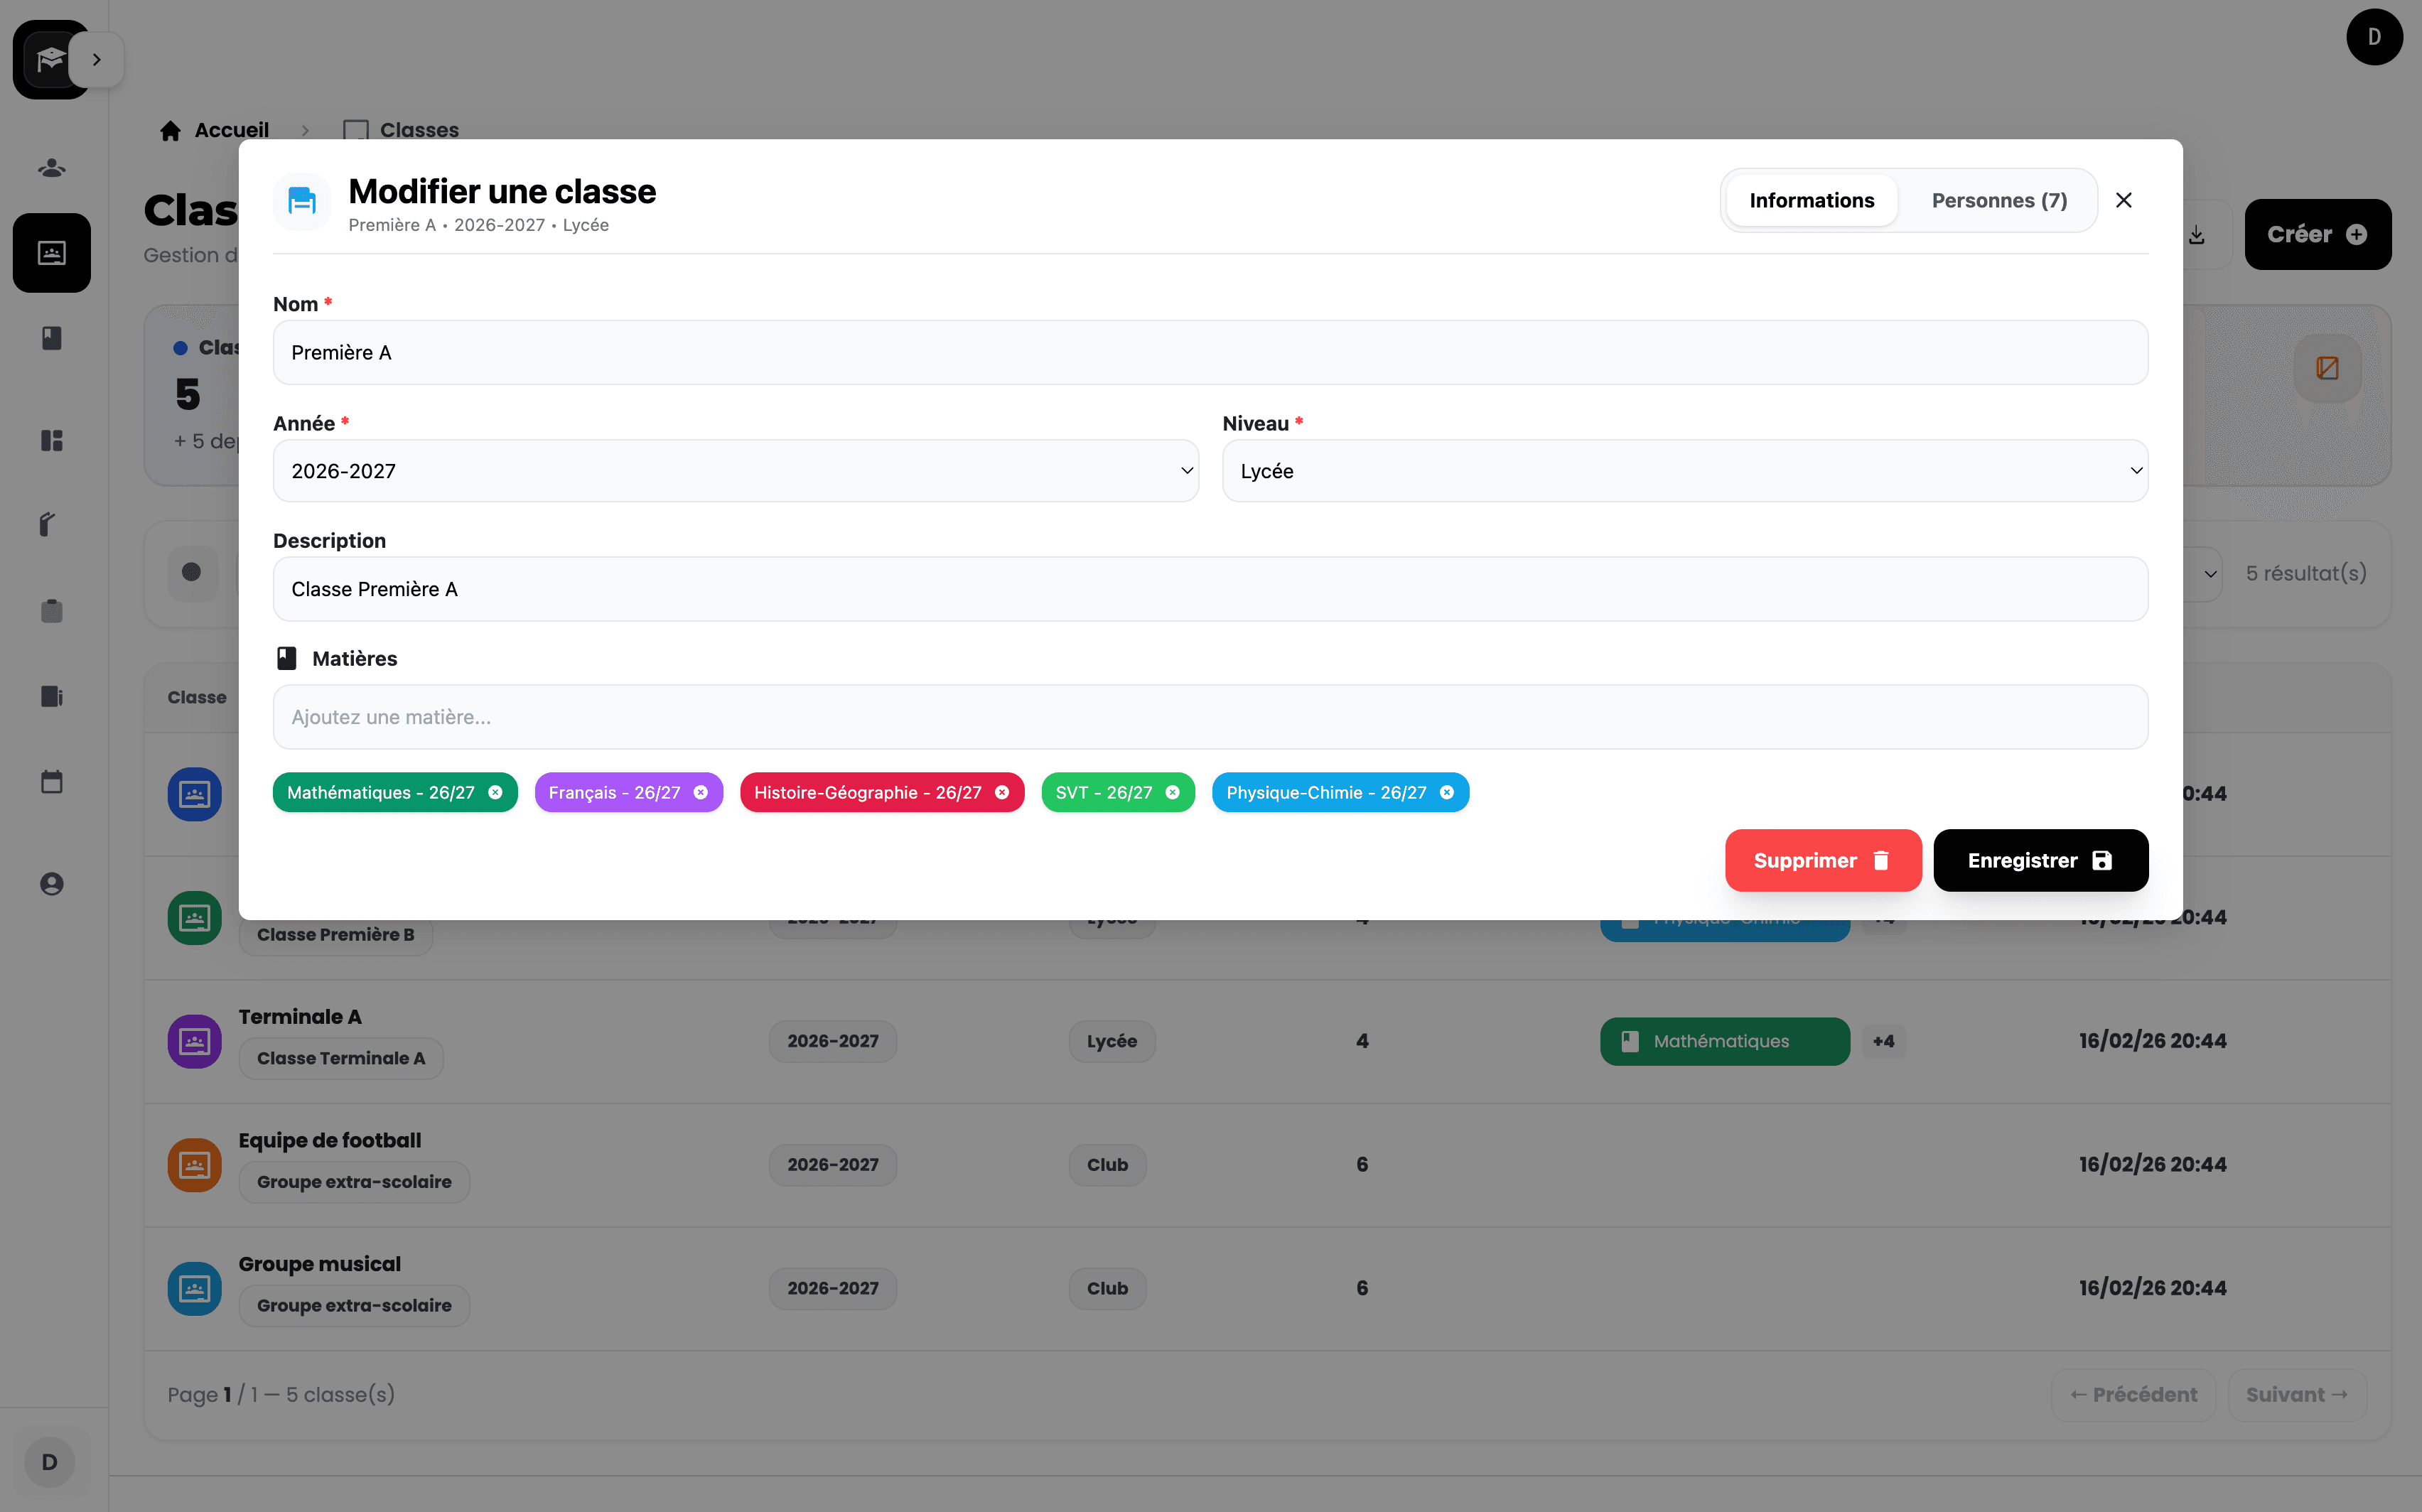Open the Année dropdown showing 2026-2027
2422x1512 pixels.
[735, 471]
